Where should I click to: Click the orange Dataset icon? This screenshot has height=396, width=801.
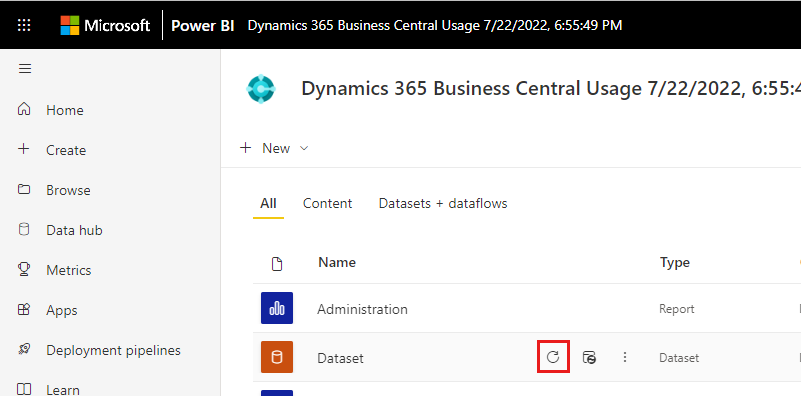277,357
